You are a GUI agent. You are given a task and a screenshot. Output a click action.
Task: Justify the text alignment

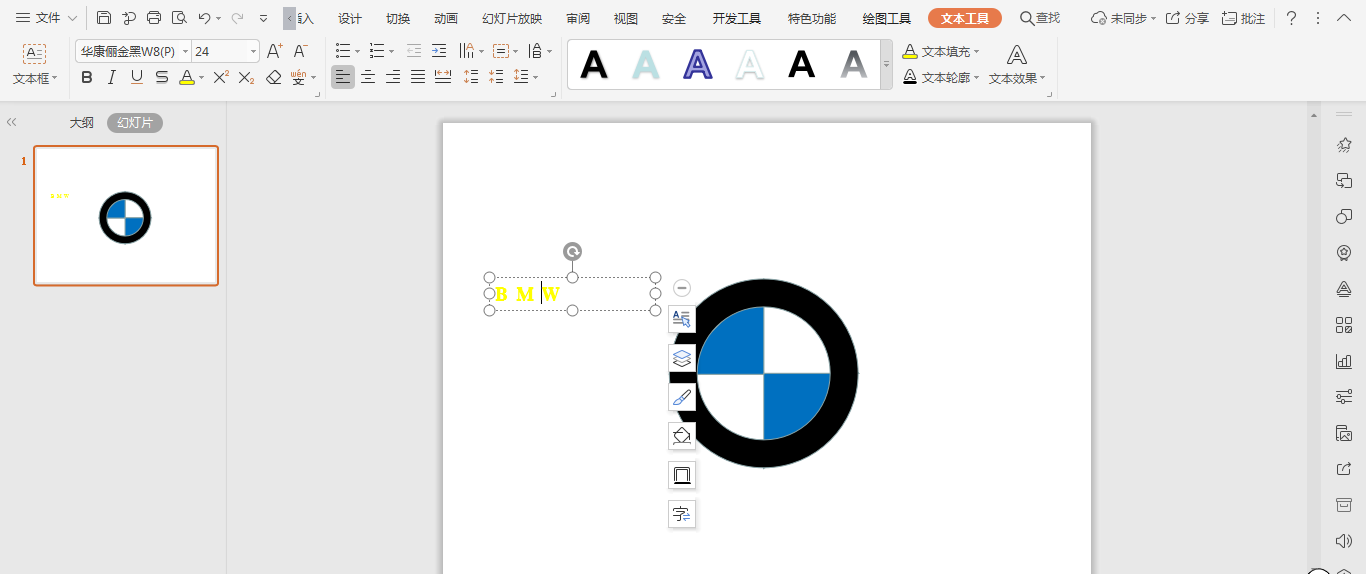pyautogui.click(x=418, y=77)
